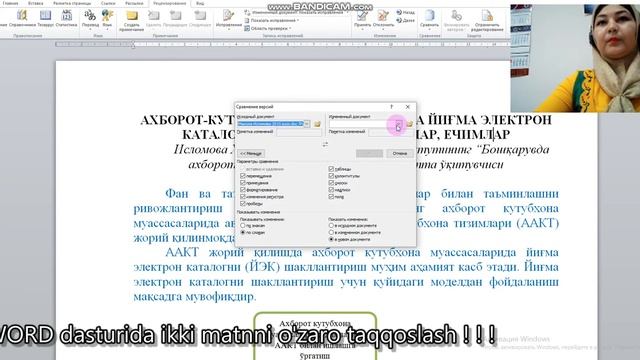Expand the revised document dropdown arrow
Image resolution: width=640 pixels, height=360 pixels.
click(x=398, y=124)
